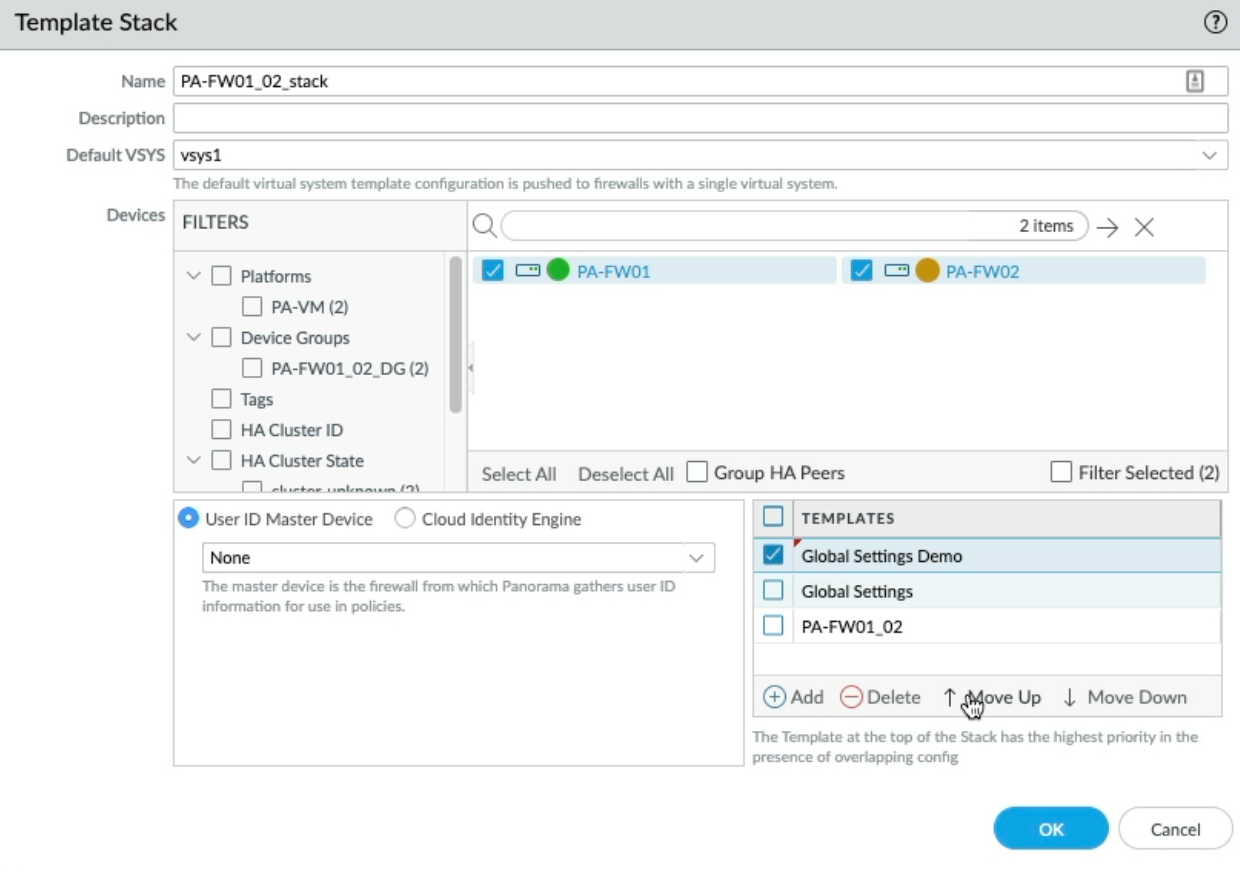Check the HA Cluster ID filter checkbox
Viewport: 1240px width, 871px height.
click(x=221, y=430)
